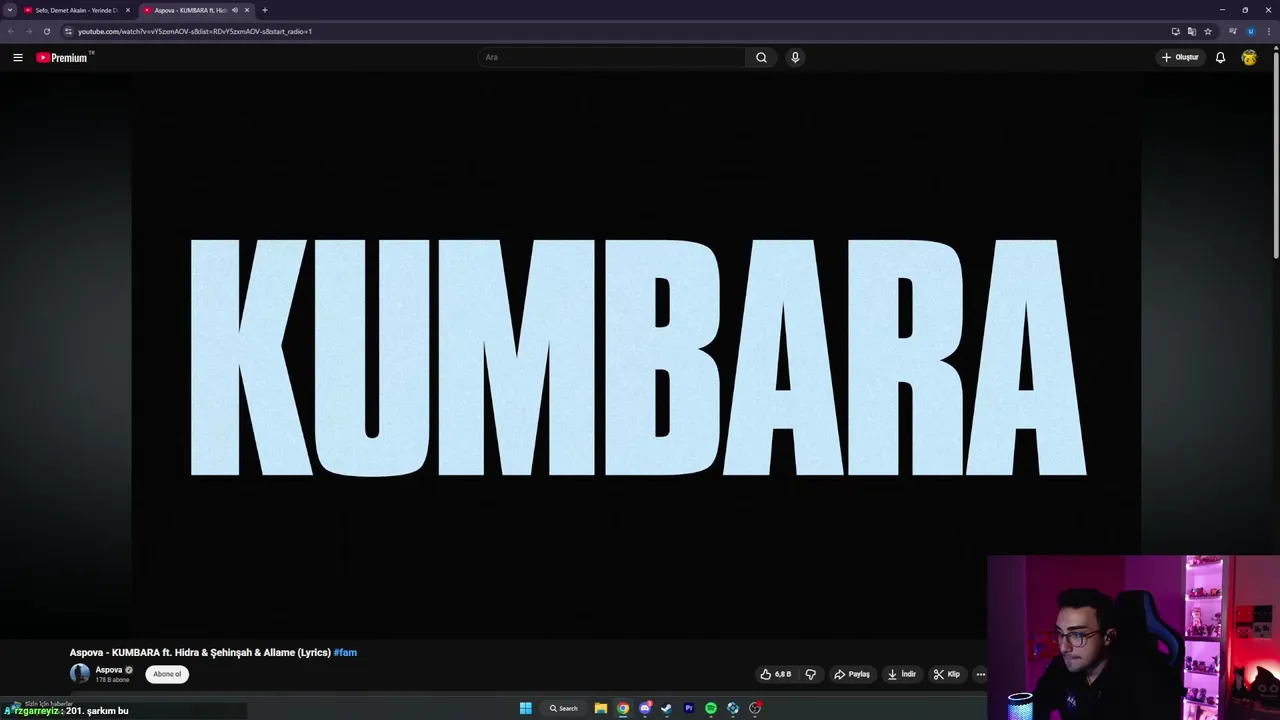The height and width of the screenshot is (720, 1280).
Task: Subscribe with Abone ol button
Action: 167,674
